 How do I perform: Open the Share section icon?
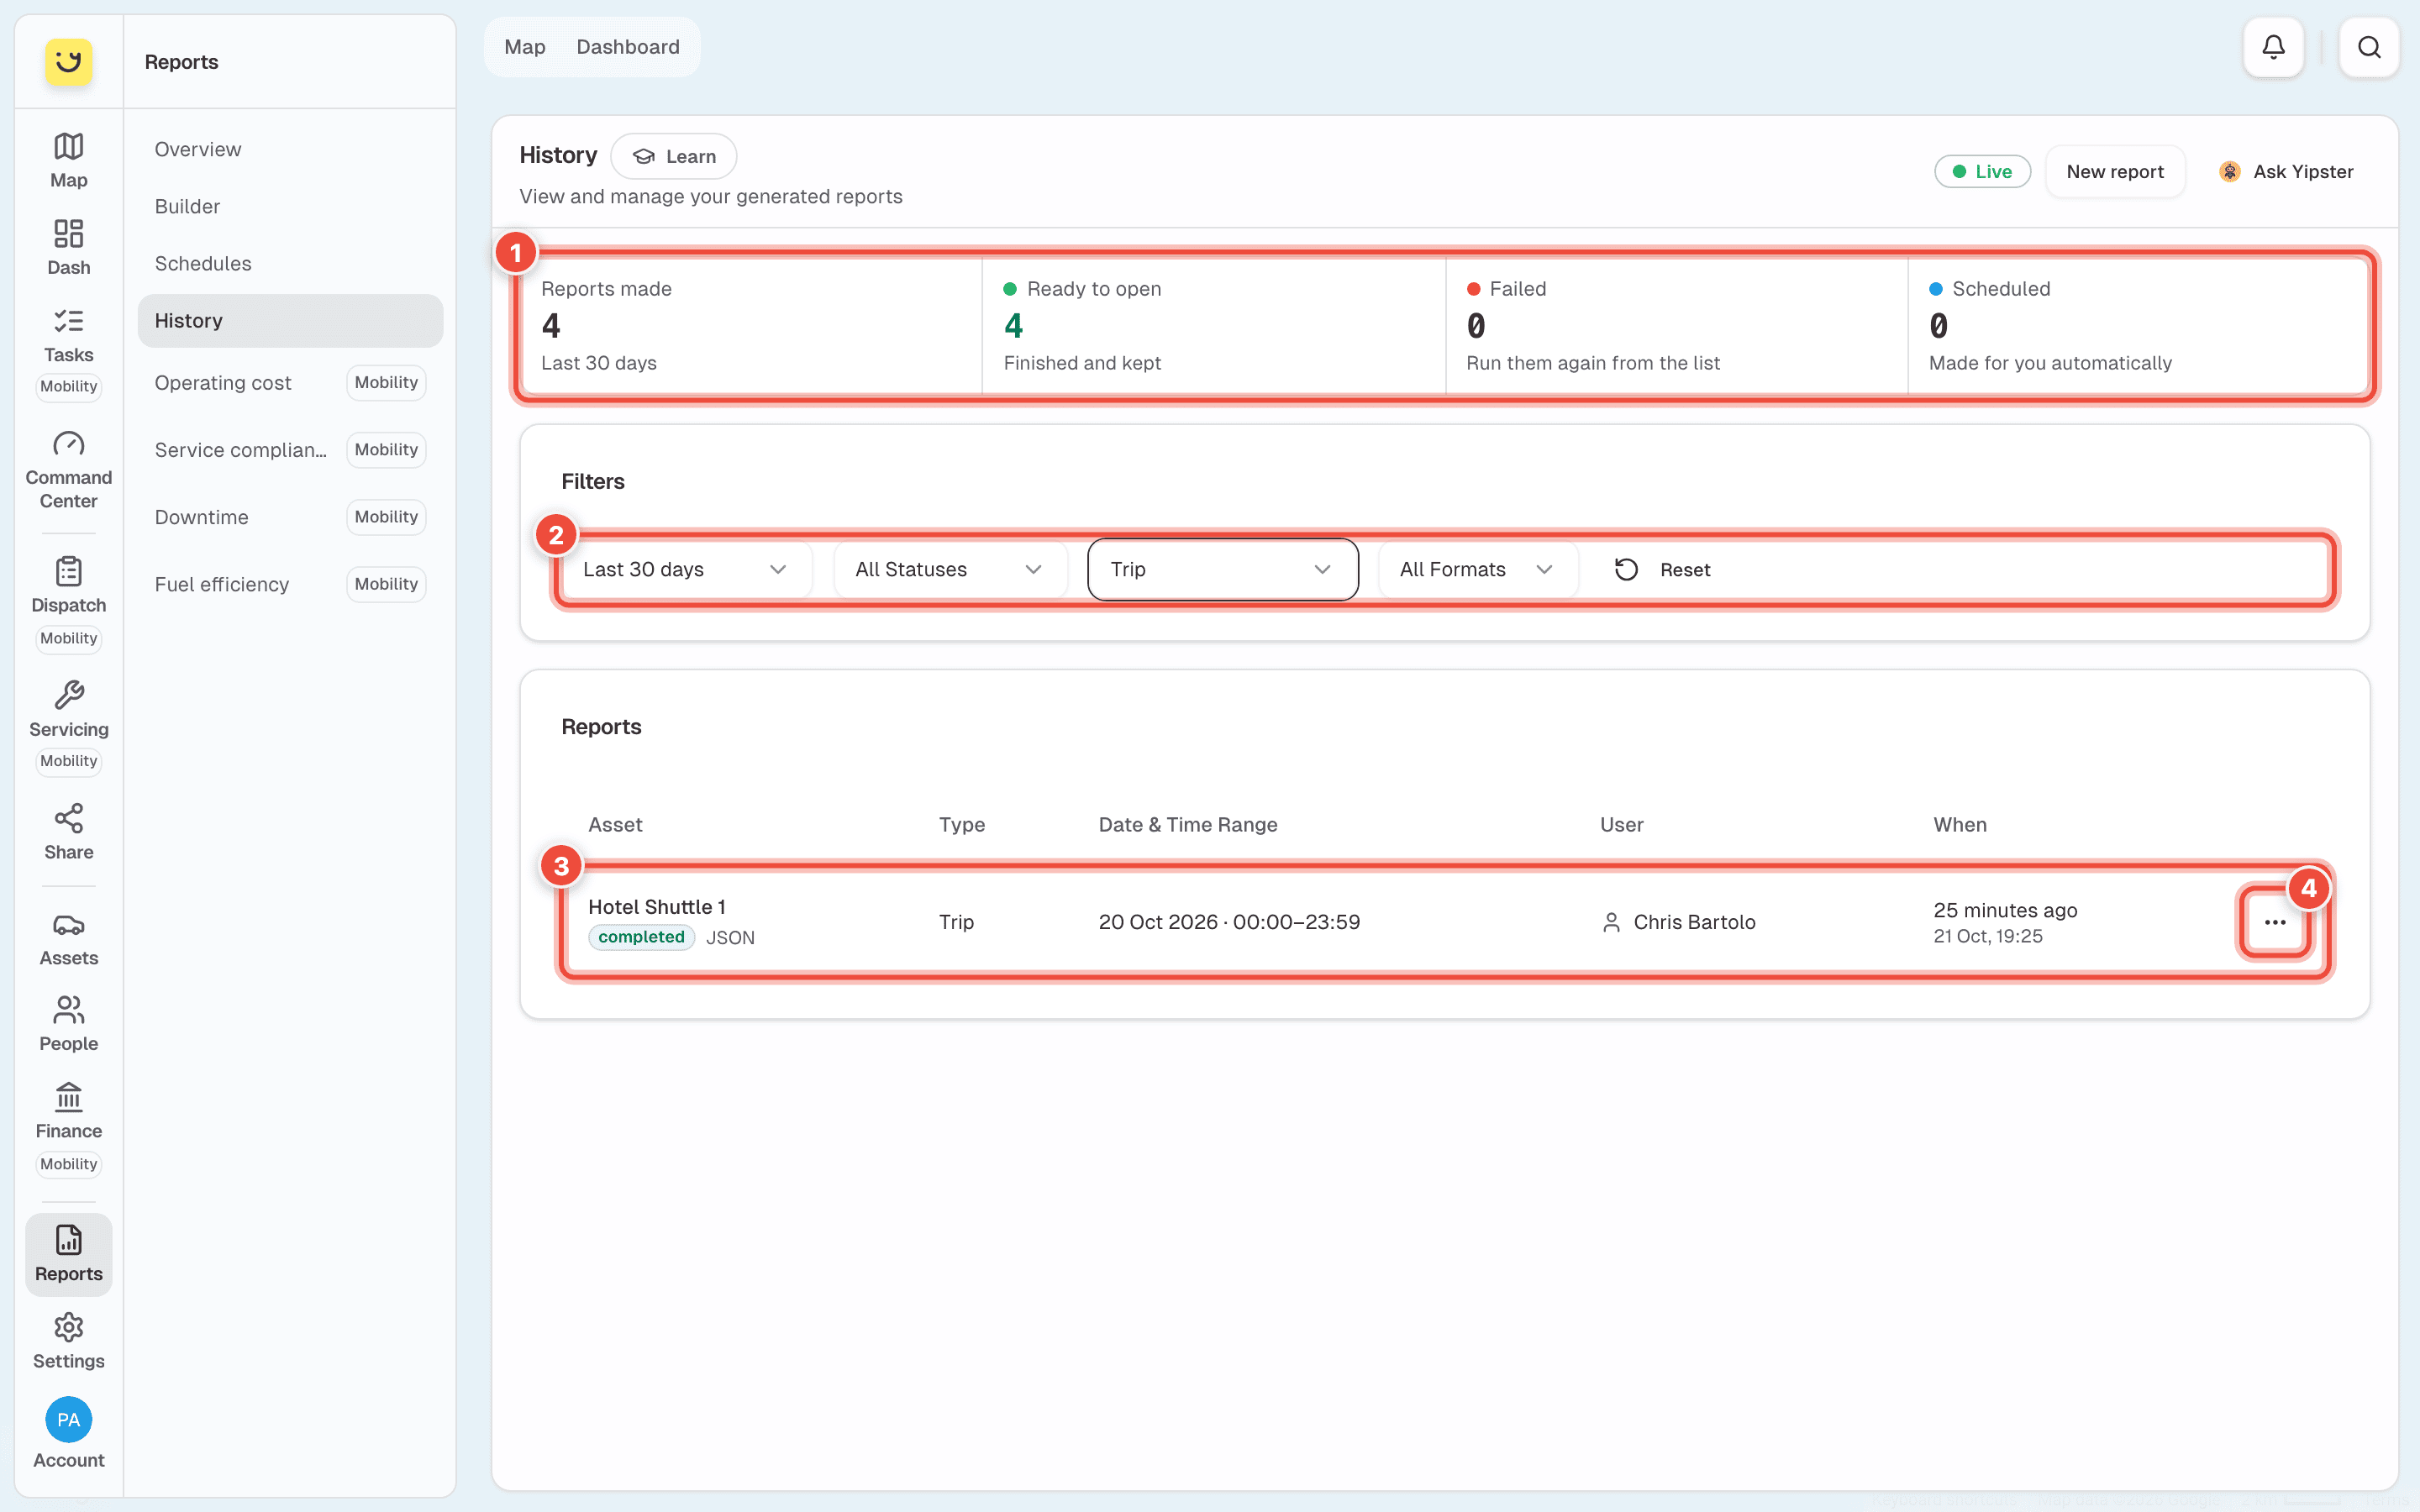coord(68,819)
